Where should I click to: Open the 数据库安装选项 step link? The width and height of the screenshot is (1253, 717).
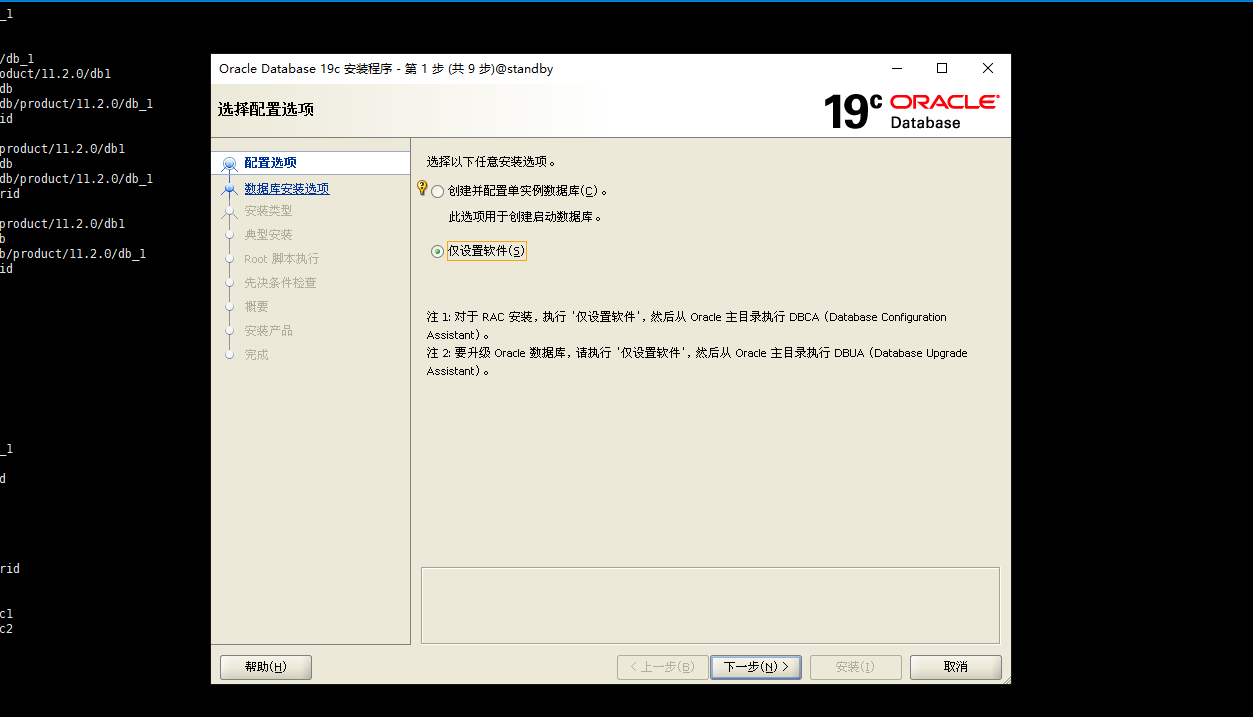[x=287, y=189]
